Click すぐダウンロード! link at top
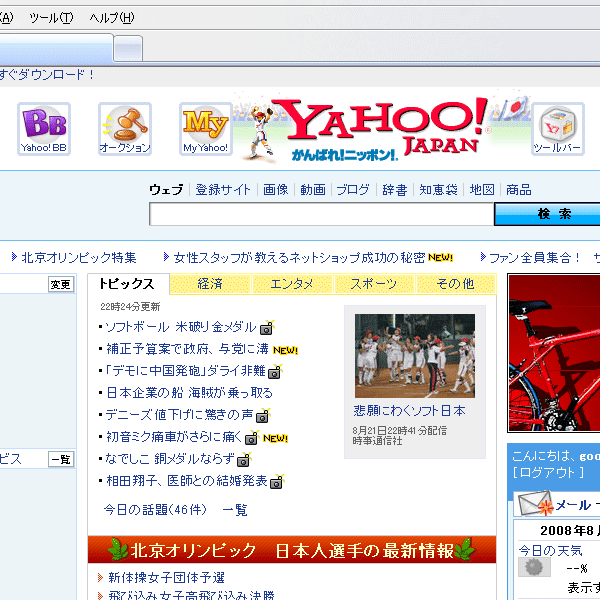The image size is (600, 600). pos(47,75)
